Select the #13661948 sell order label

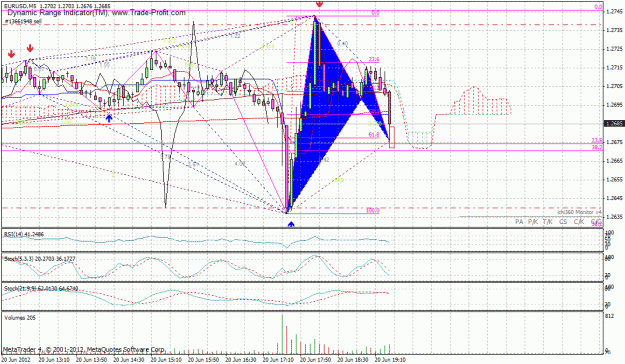(23, 22)
